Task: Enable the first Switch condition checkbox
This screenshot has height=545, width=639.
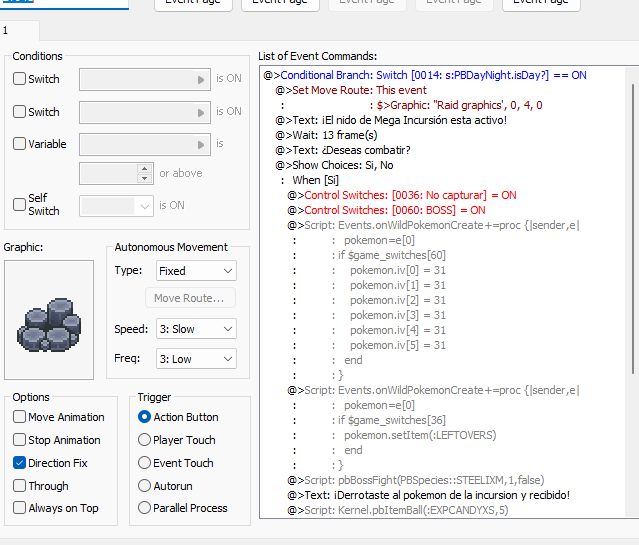Action: (20, 79)
